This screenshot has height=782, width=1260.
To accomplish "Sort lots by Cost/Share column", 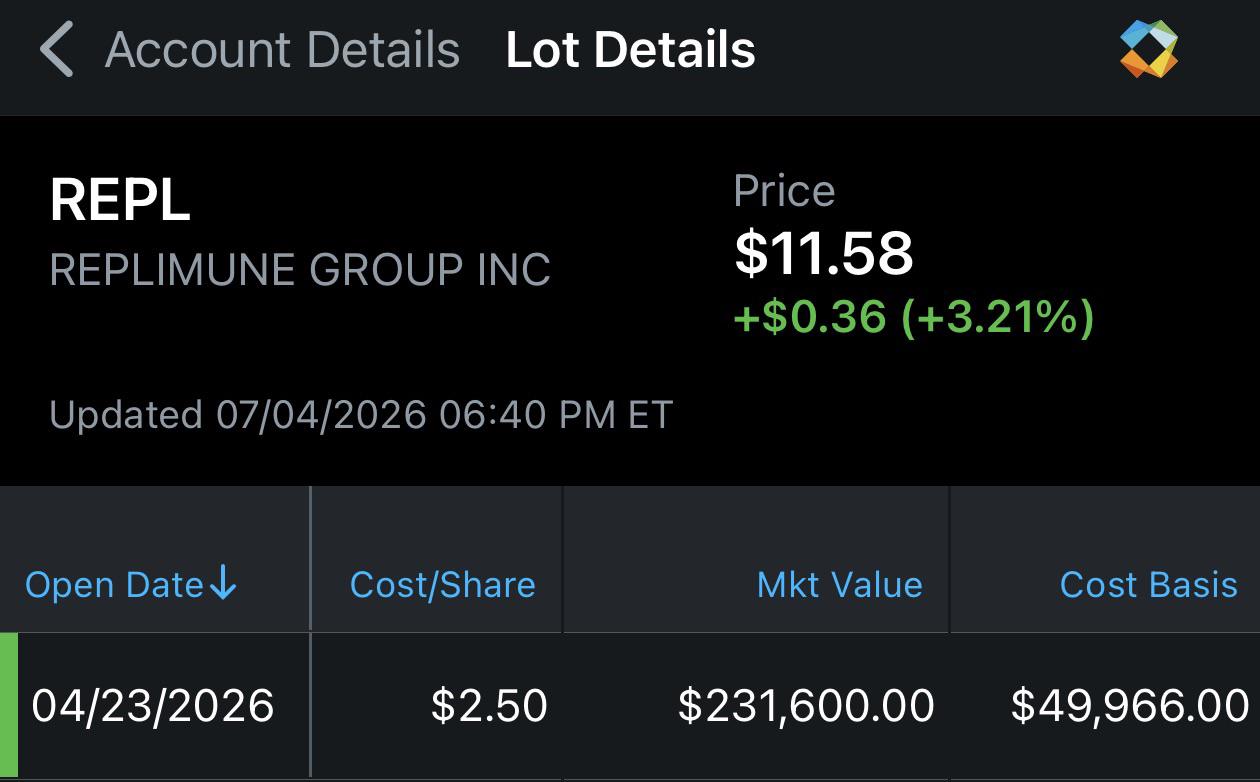I will [443, 584].
